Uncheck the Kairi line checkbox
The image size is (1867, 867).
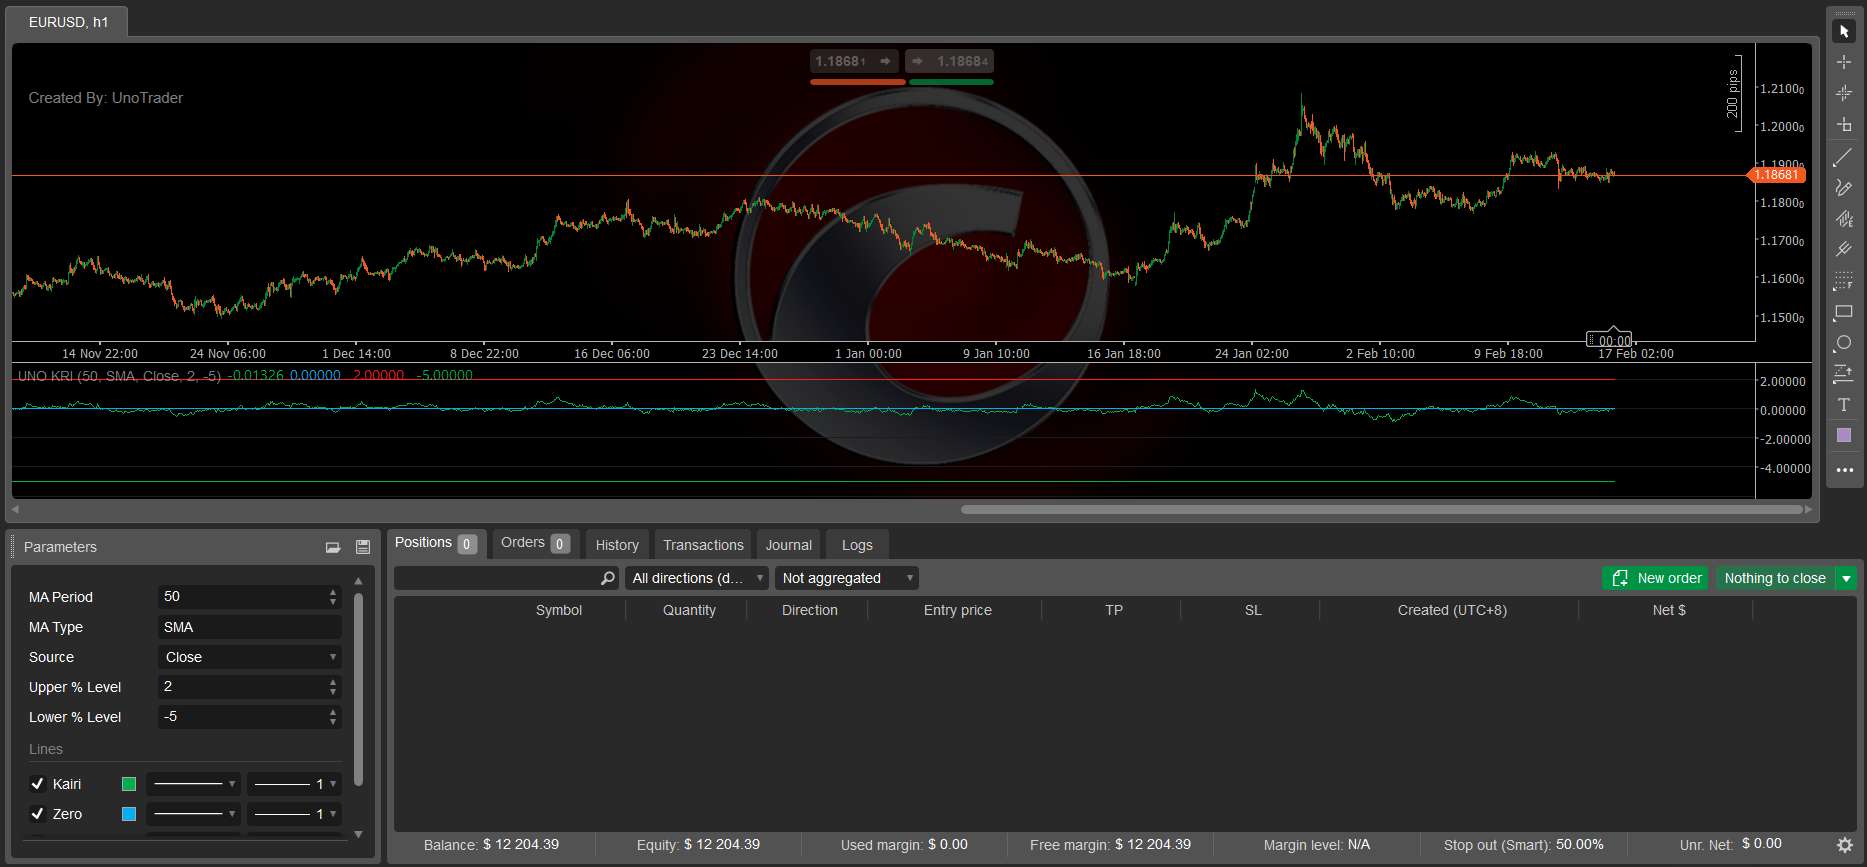(37, 784)
